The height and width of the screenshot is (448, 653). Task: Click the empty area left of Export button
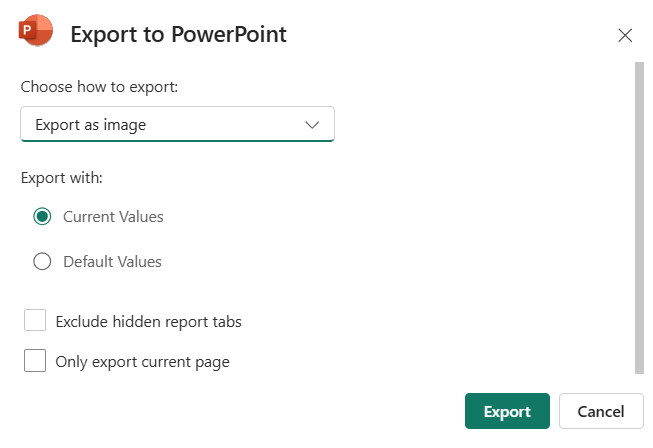[250, 411]
